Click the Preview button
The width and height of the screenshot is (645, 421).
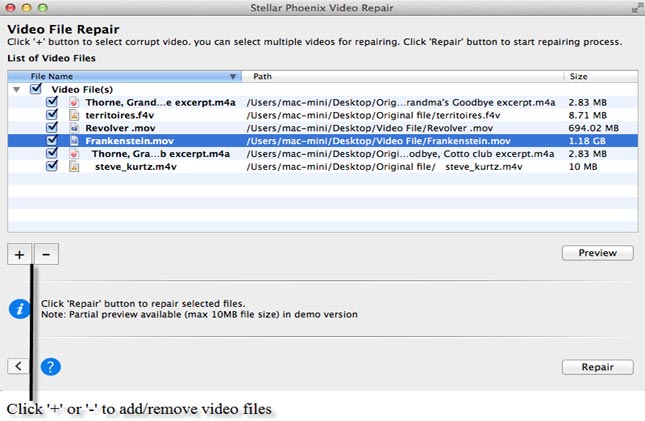pyautogui.click(x=597, y=253)
